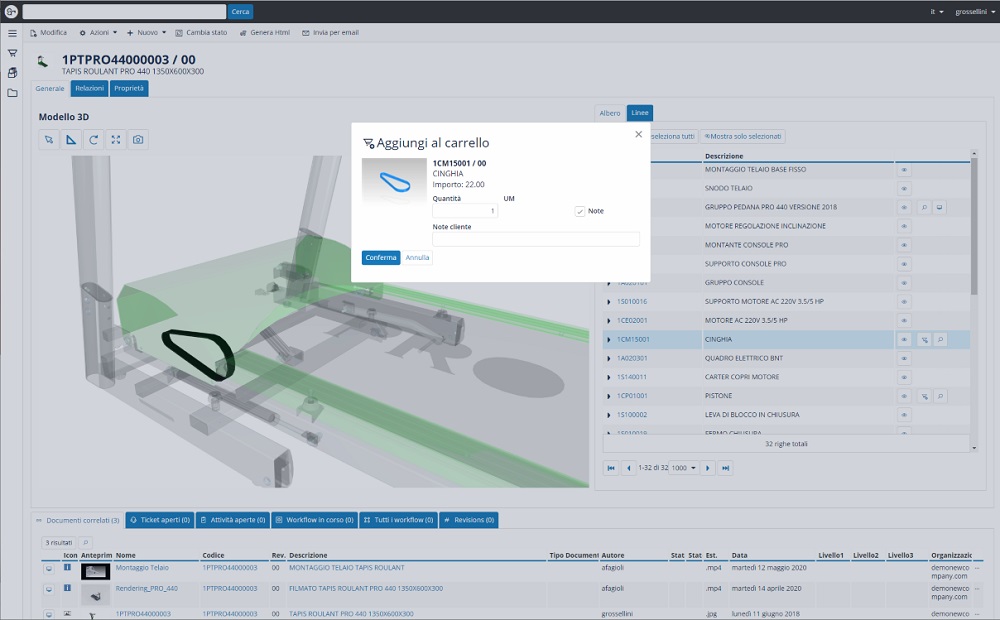Toggle visibility of SNODO TELAIO
Screen dimensions: 1000x620
[904, 189]
